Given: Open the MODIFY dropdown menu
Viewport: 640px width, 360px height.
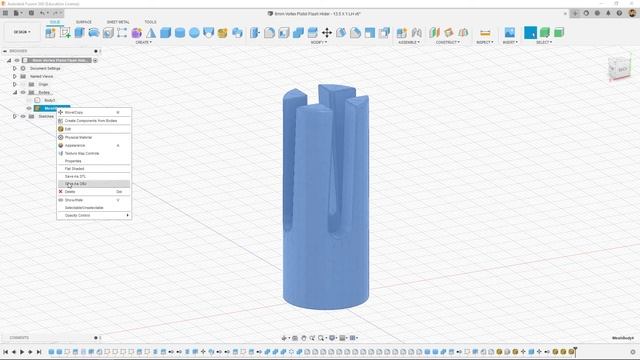Looking at the screenshot, I should (x=318, y=42).
